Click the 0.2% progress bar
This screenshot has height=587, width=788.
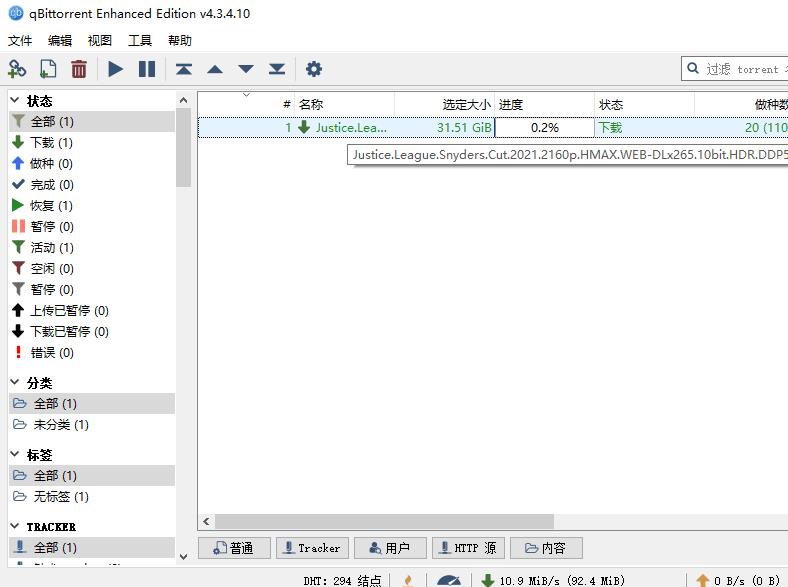pos(545,127)
